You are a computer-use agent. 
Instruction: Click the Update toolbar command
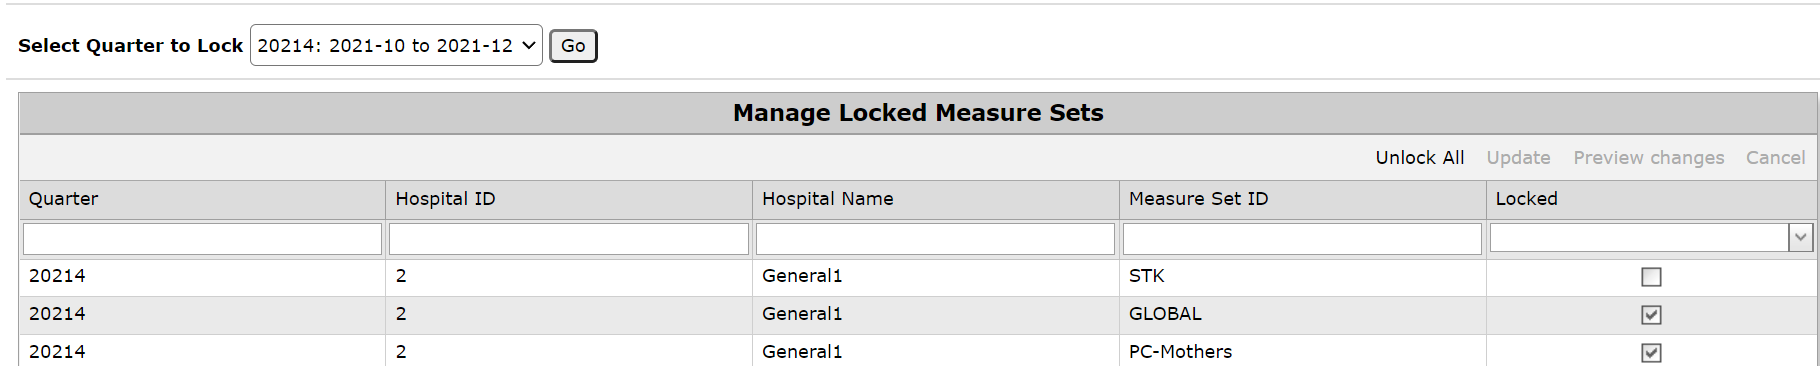tap(1518, 158)
